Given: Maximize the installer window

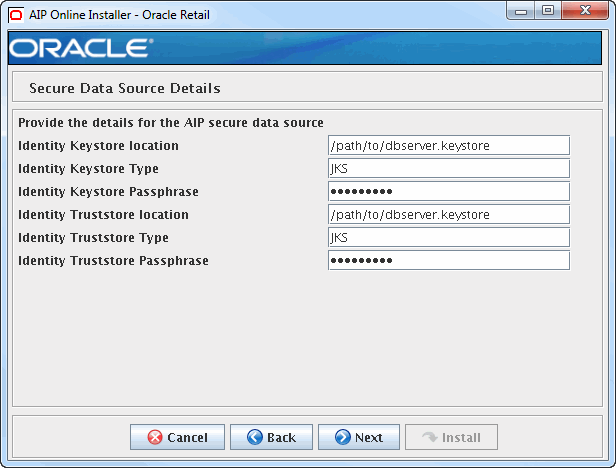Looking at the screenshot, I should [548, 11].
